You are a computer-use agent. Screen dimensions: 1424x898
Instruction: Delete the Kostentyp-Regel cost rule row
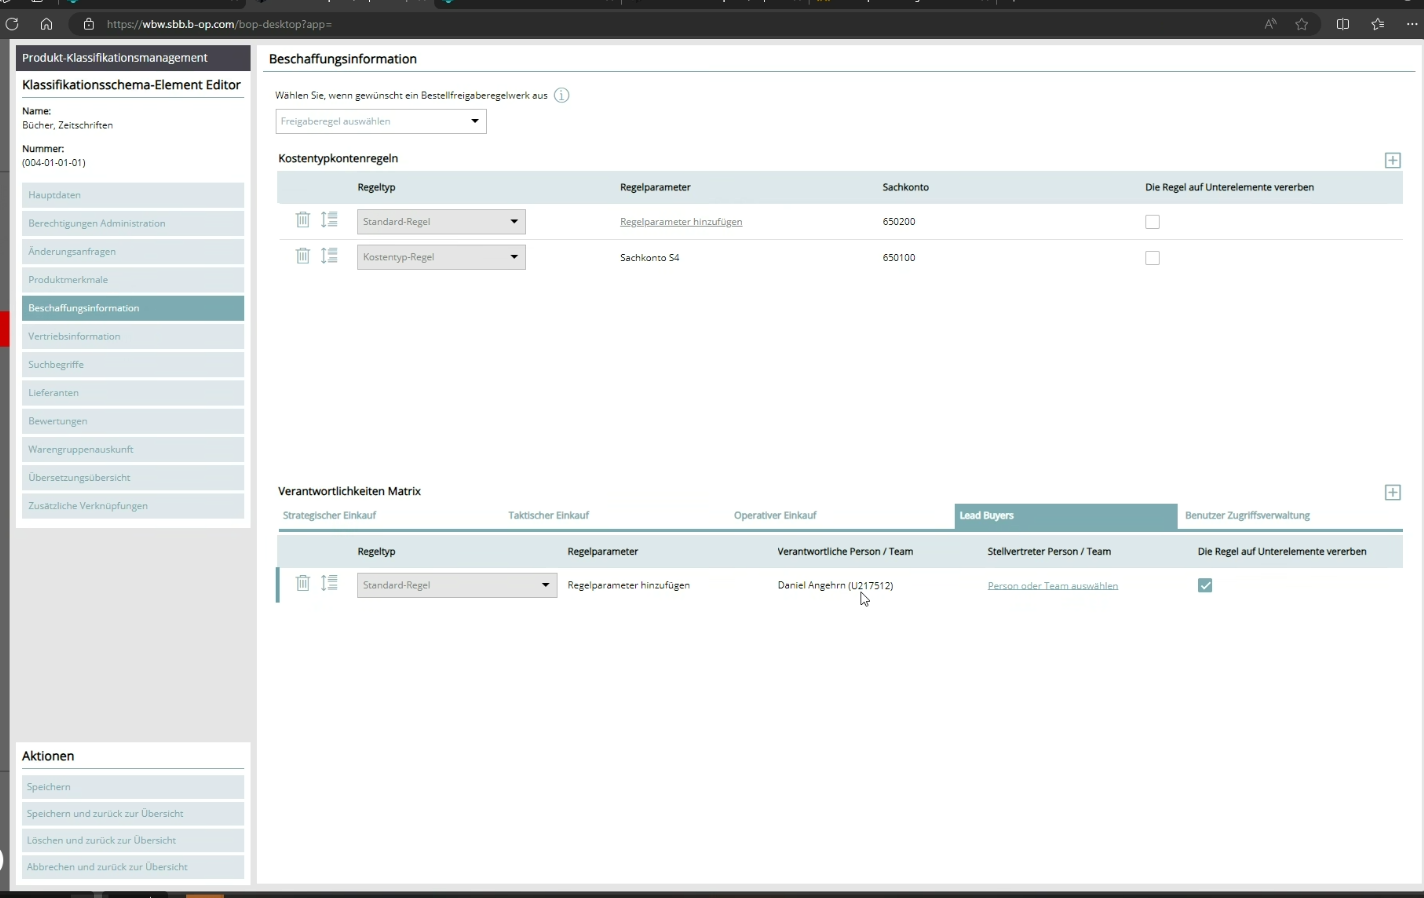coord(302,256)
